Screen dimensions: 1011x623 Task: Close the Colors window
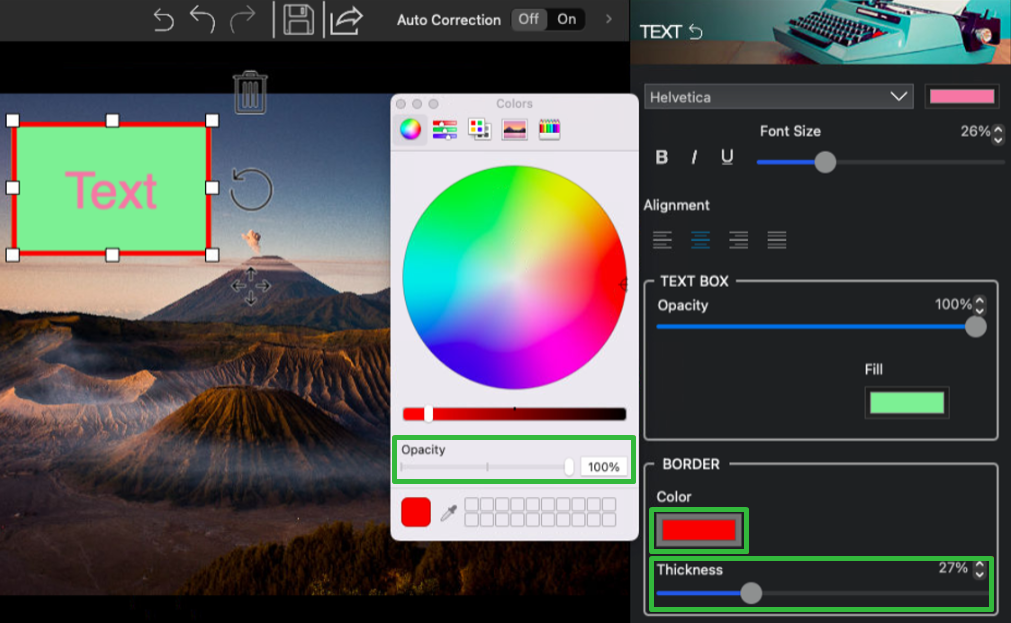(400, 104)
